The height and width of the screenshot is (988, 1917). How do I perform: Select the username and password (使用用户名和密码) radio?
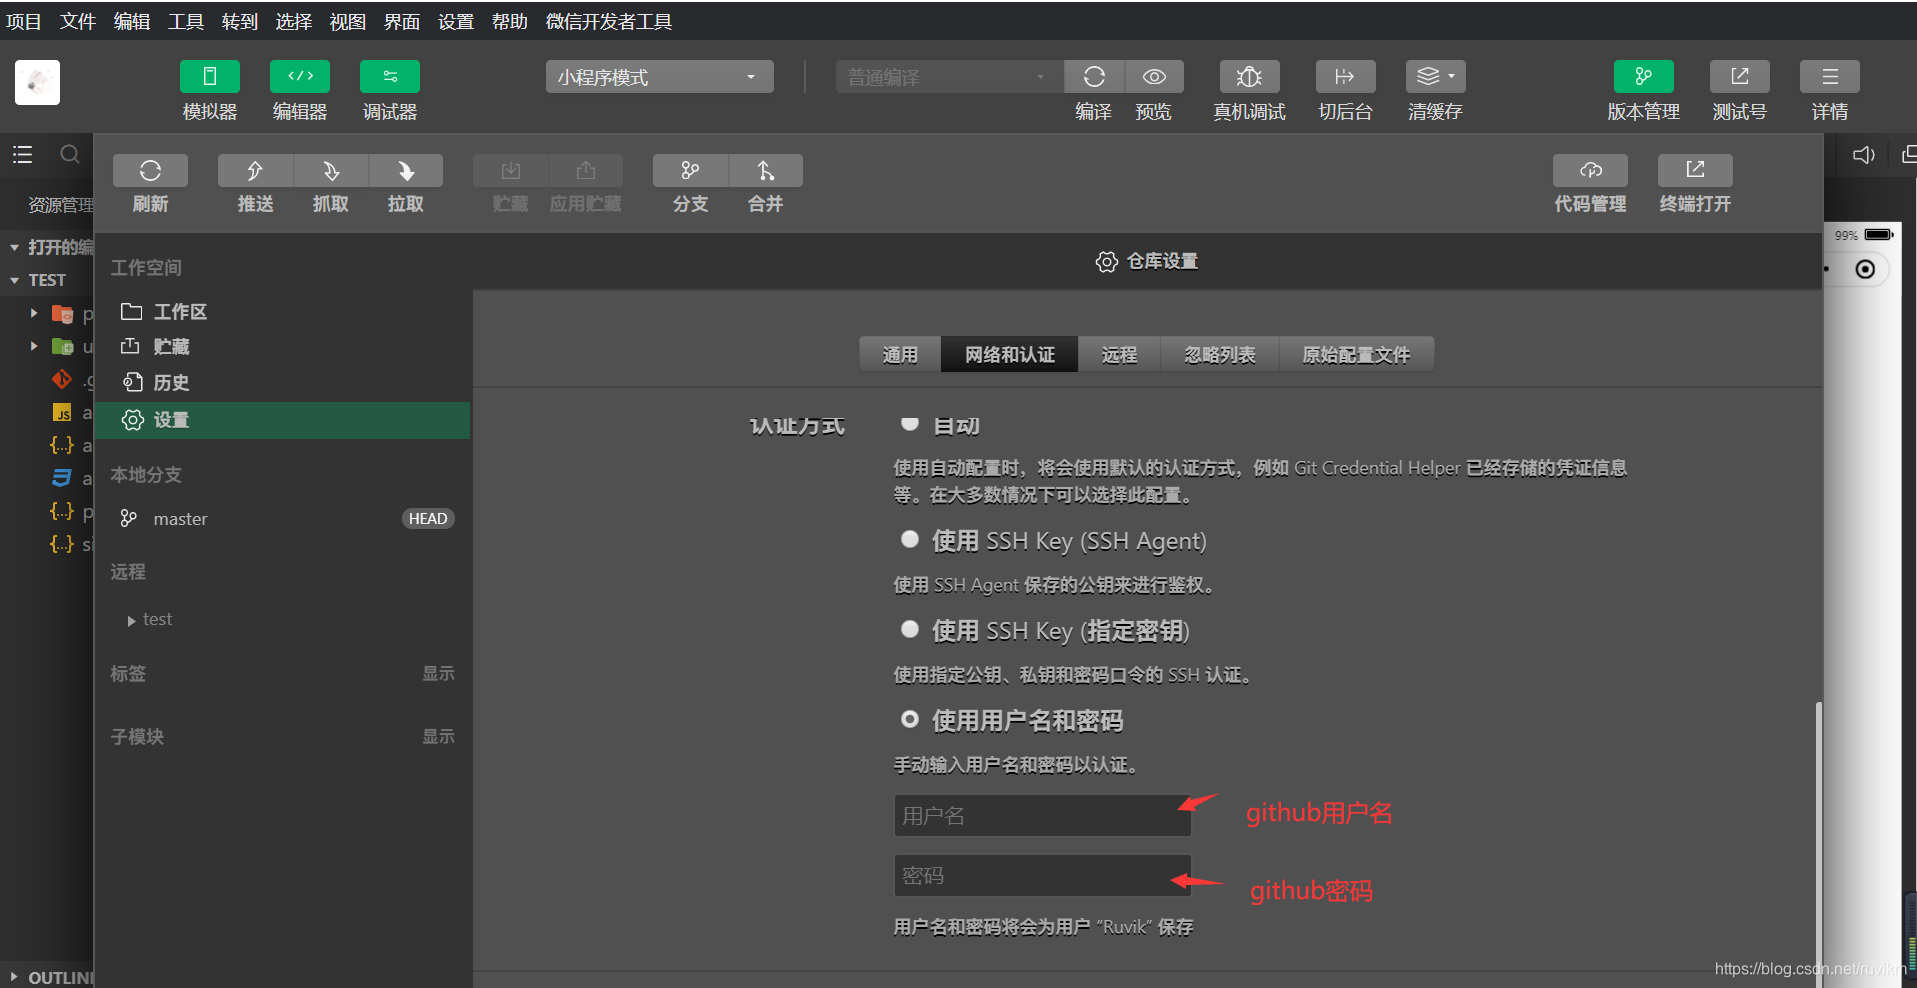(909, 719)
